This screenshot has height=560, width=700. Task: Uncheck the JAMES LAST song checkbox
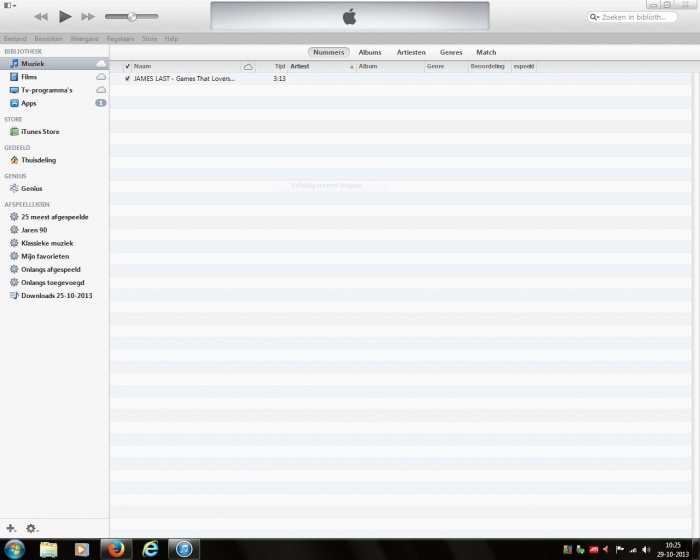(x=127, y=79)
